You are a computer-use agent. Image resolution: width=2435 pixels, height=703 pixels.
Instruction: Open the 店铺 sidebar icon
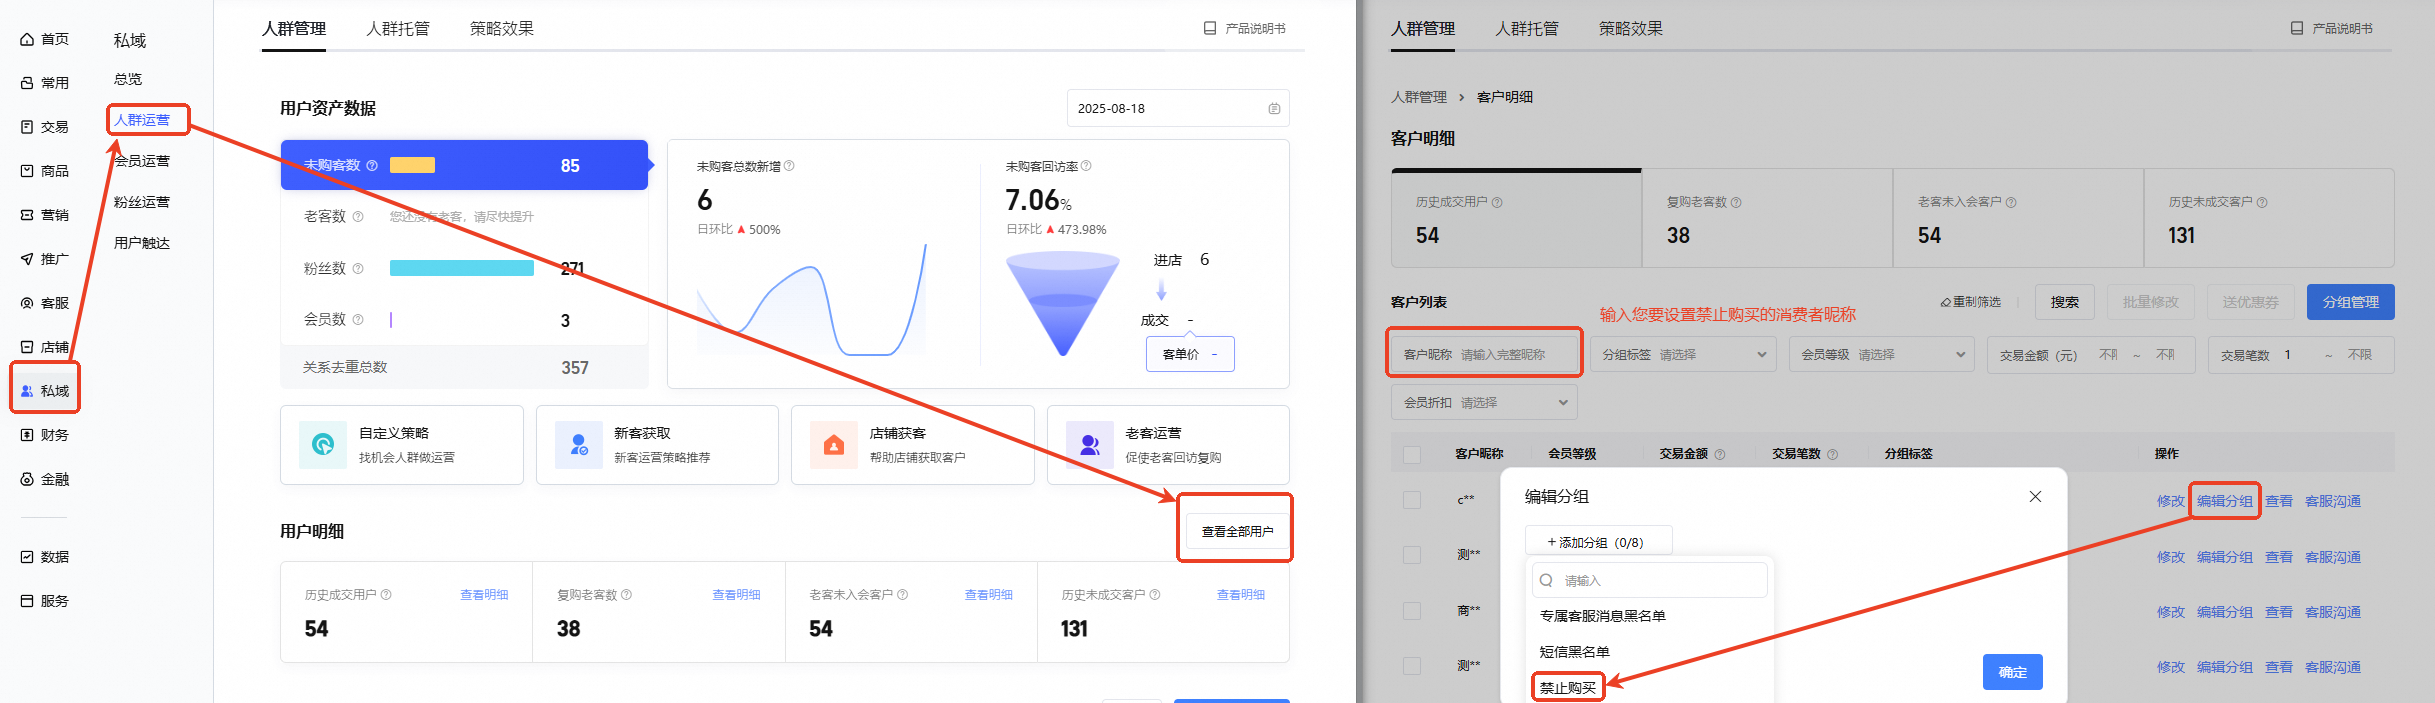pyautogui.click(x=27, y=347)
